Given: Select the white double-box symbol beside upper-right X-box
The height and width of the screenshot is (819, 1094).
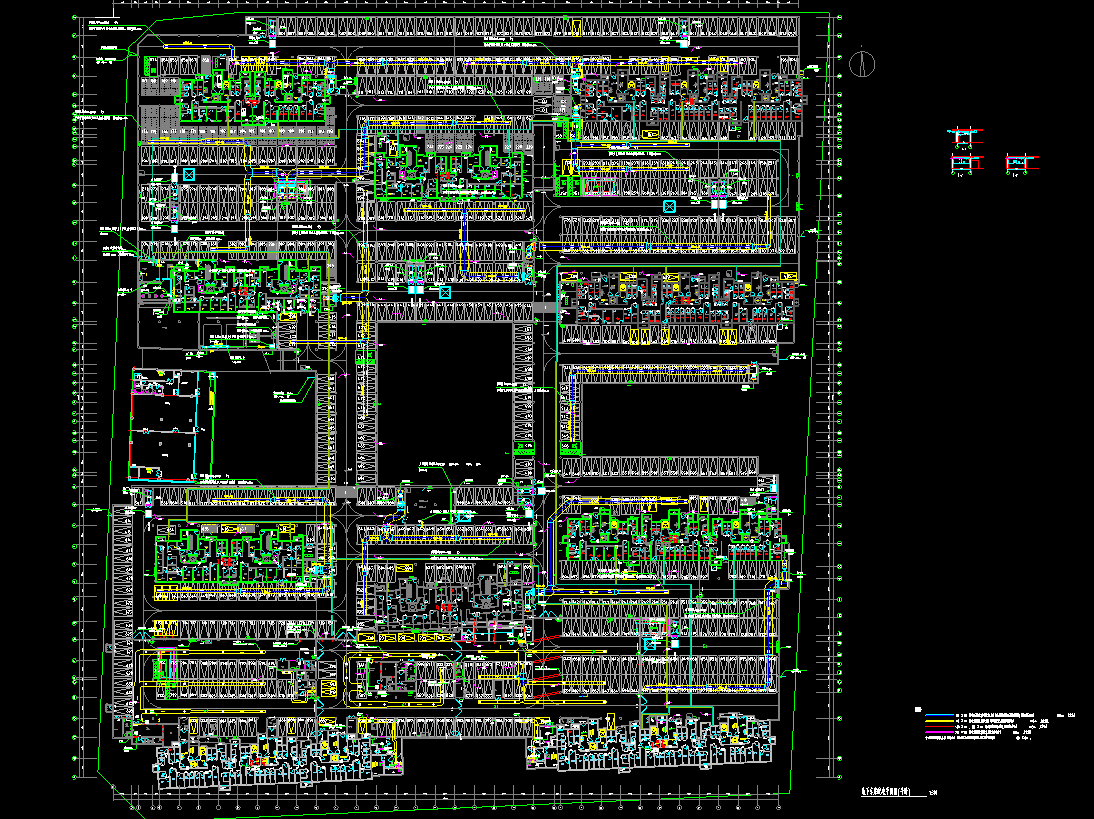Looking at the screenshot, I should [720, 205].
